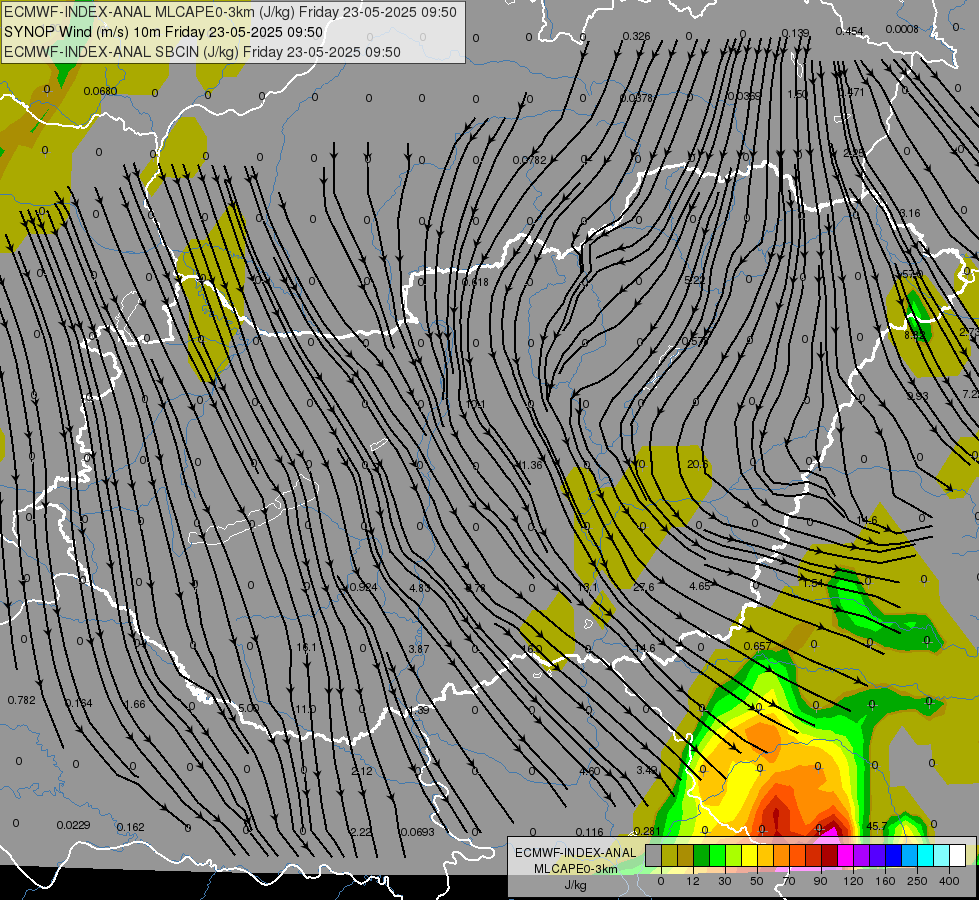Click the map value 0.0782
The height and width of the screenshot is (900, 979).
point(529,160)
